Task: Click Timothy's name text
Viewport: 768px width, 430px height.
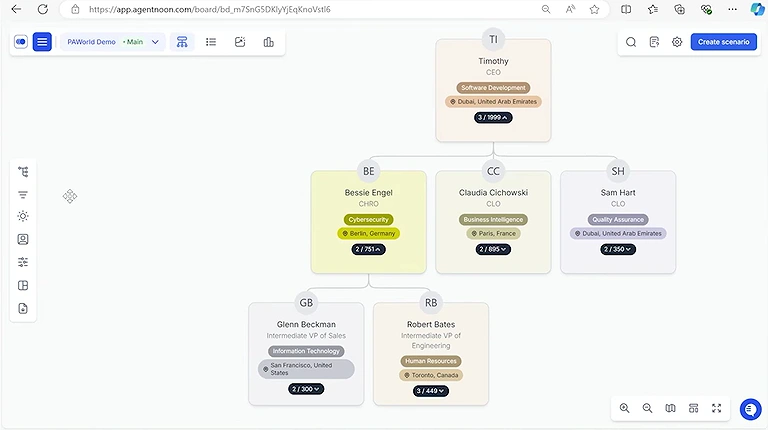Action: point(493,61)
